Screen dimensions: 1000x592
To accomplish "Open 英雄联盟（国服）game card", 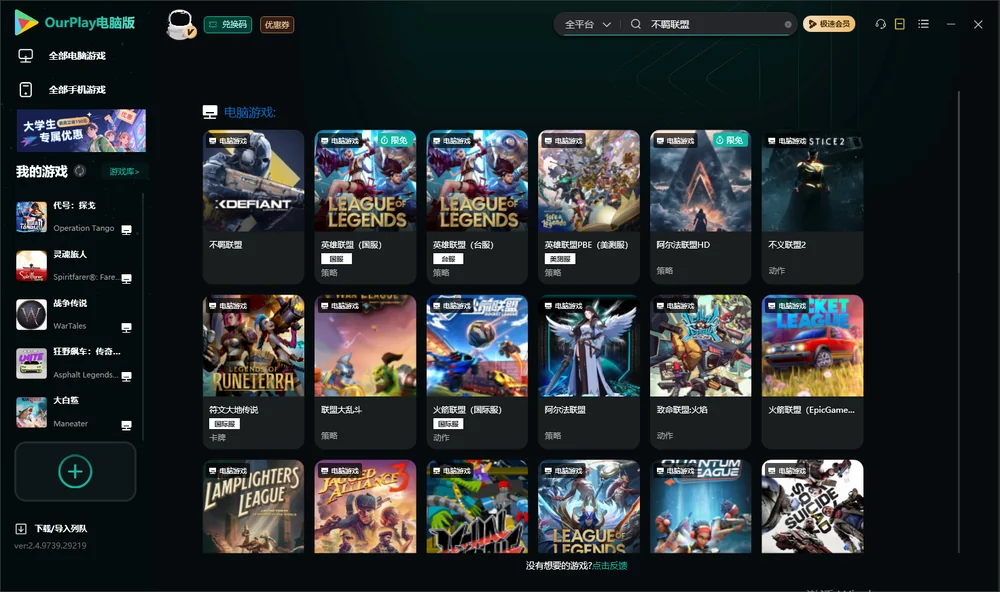I will [365, 207].
